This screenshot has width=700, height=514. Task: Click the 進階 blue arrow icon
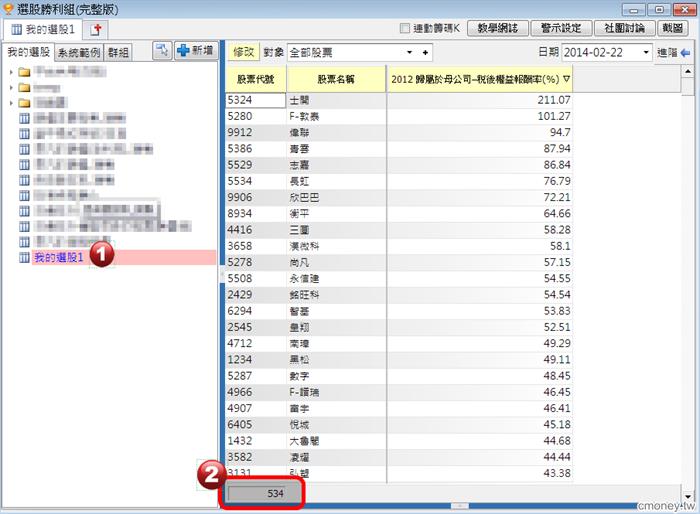click(686, 53)
